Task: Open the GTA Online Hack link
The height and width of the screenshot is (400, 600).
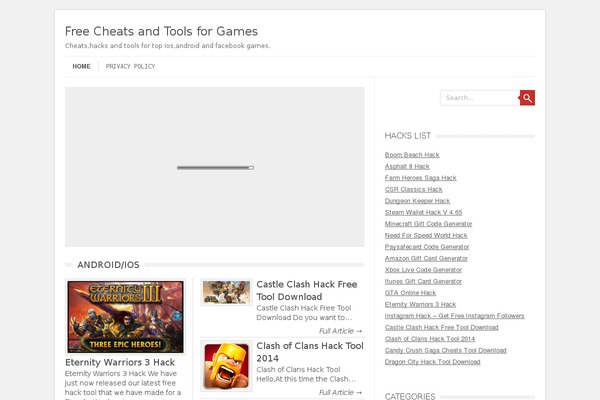Action: [x=411, y=292]
